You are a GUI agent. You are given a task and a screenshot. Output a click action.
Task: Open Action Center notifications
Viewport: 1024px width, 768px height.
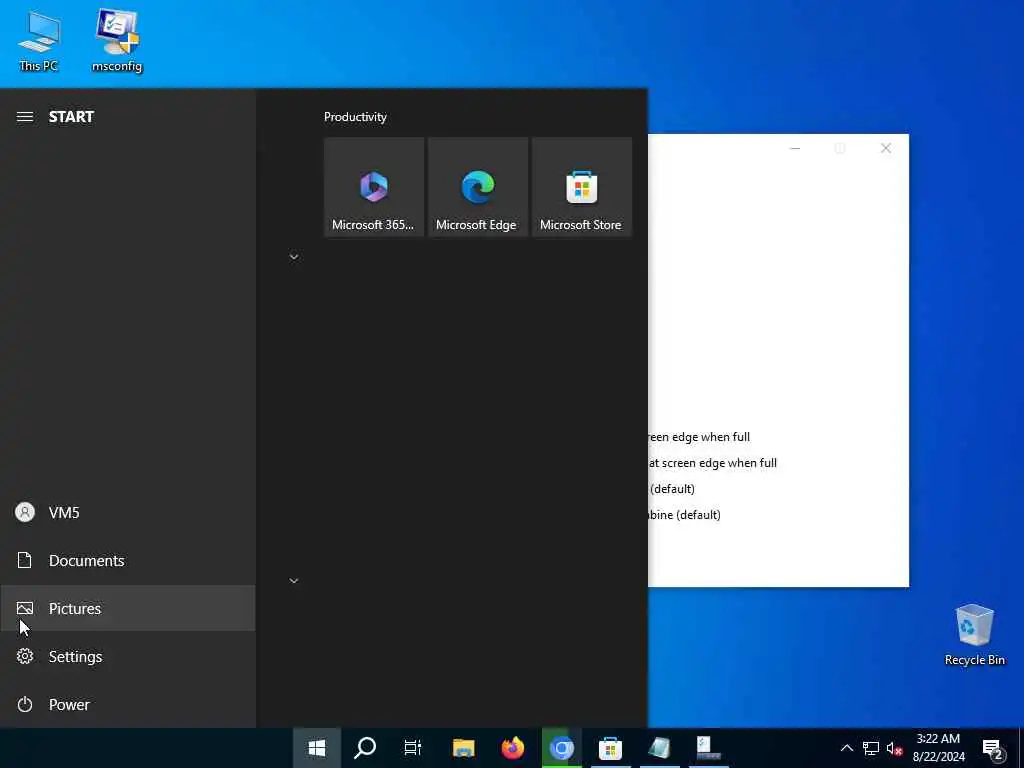point(993,748)
